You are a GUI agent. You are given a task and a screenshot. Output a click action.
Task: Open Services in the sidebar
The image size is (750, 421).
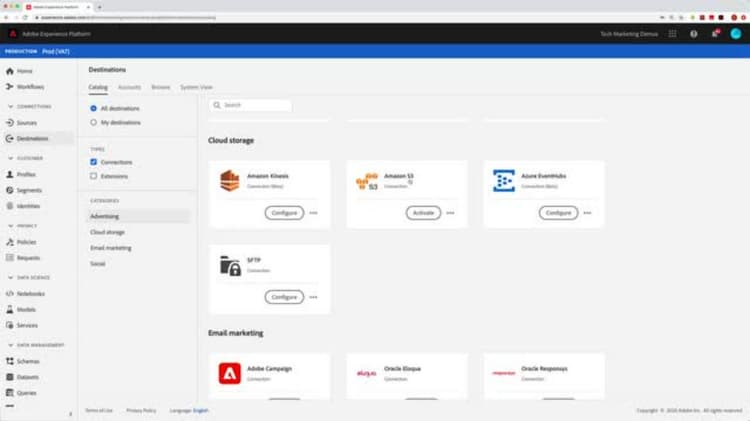22,325
